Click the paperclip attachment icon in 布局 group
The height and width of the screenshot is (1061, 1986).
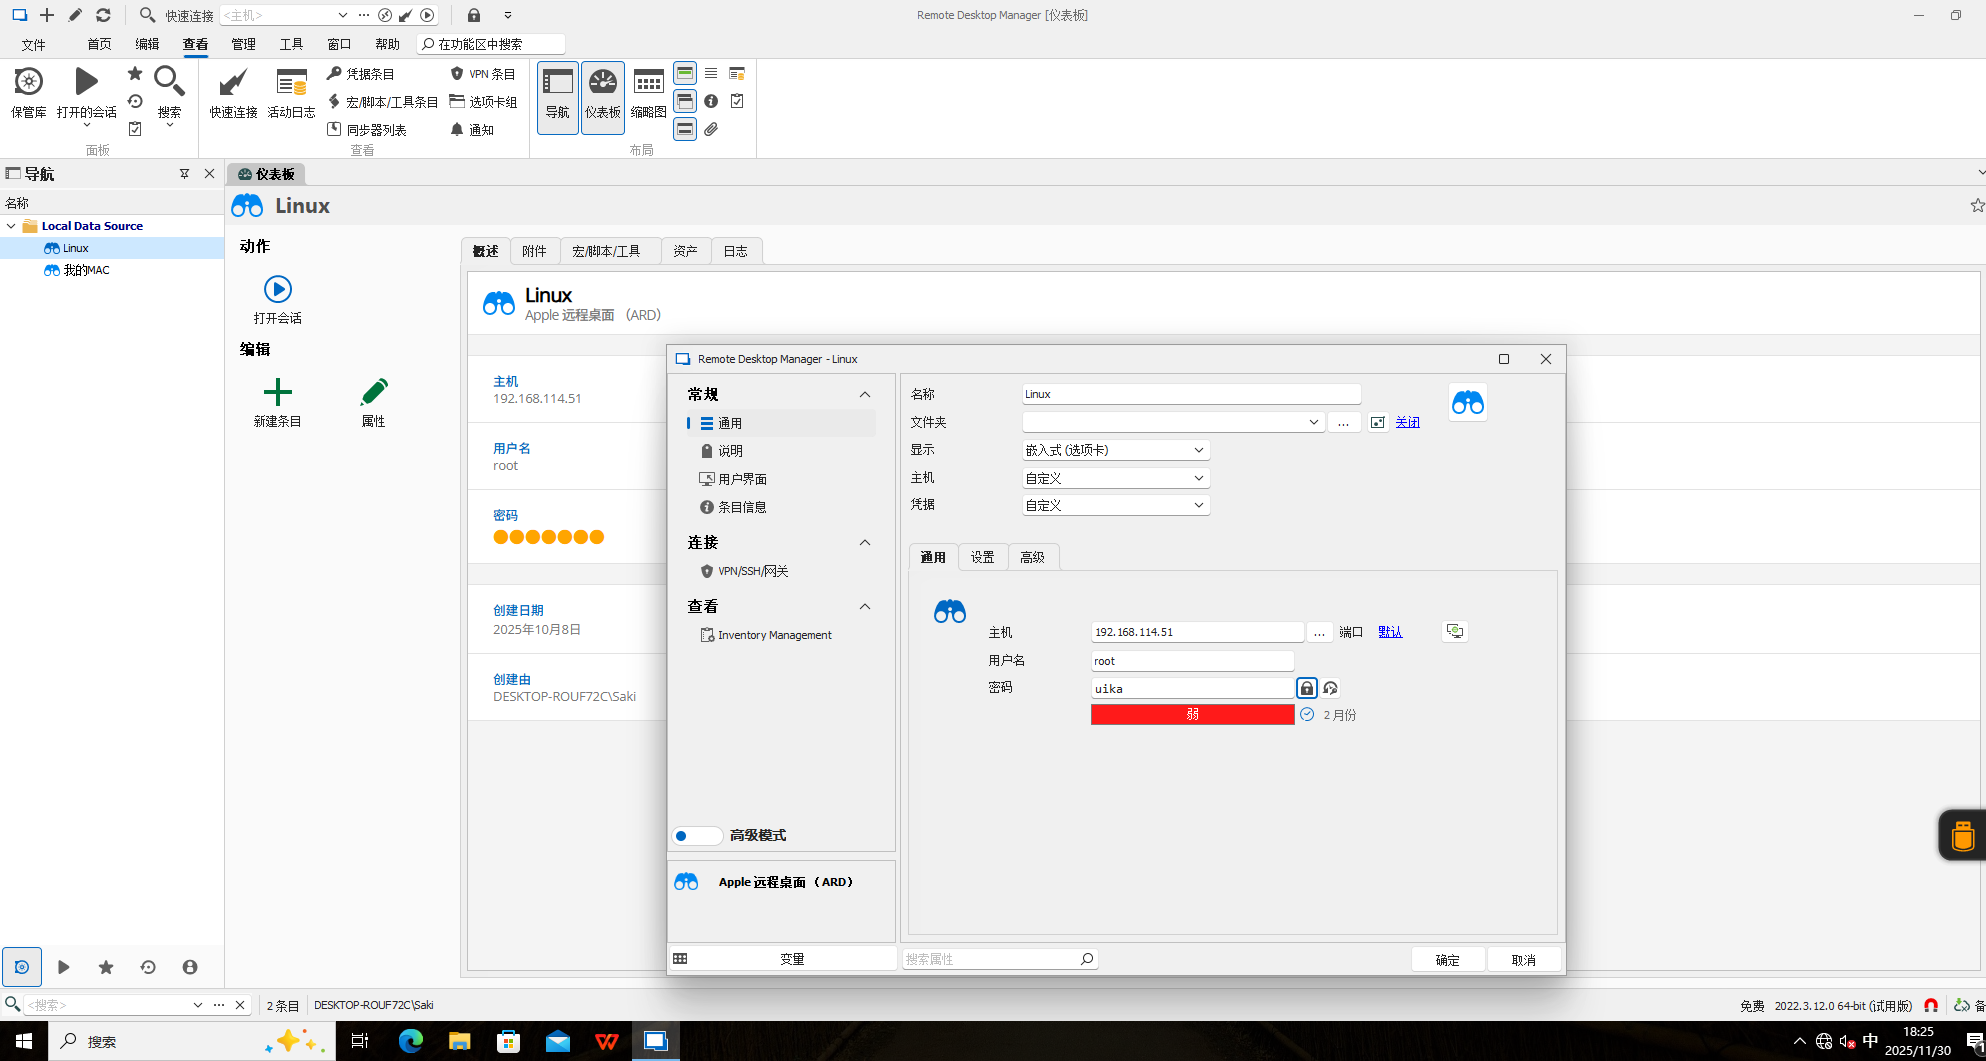711,129
